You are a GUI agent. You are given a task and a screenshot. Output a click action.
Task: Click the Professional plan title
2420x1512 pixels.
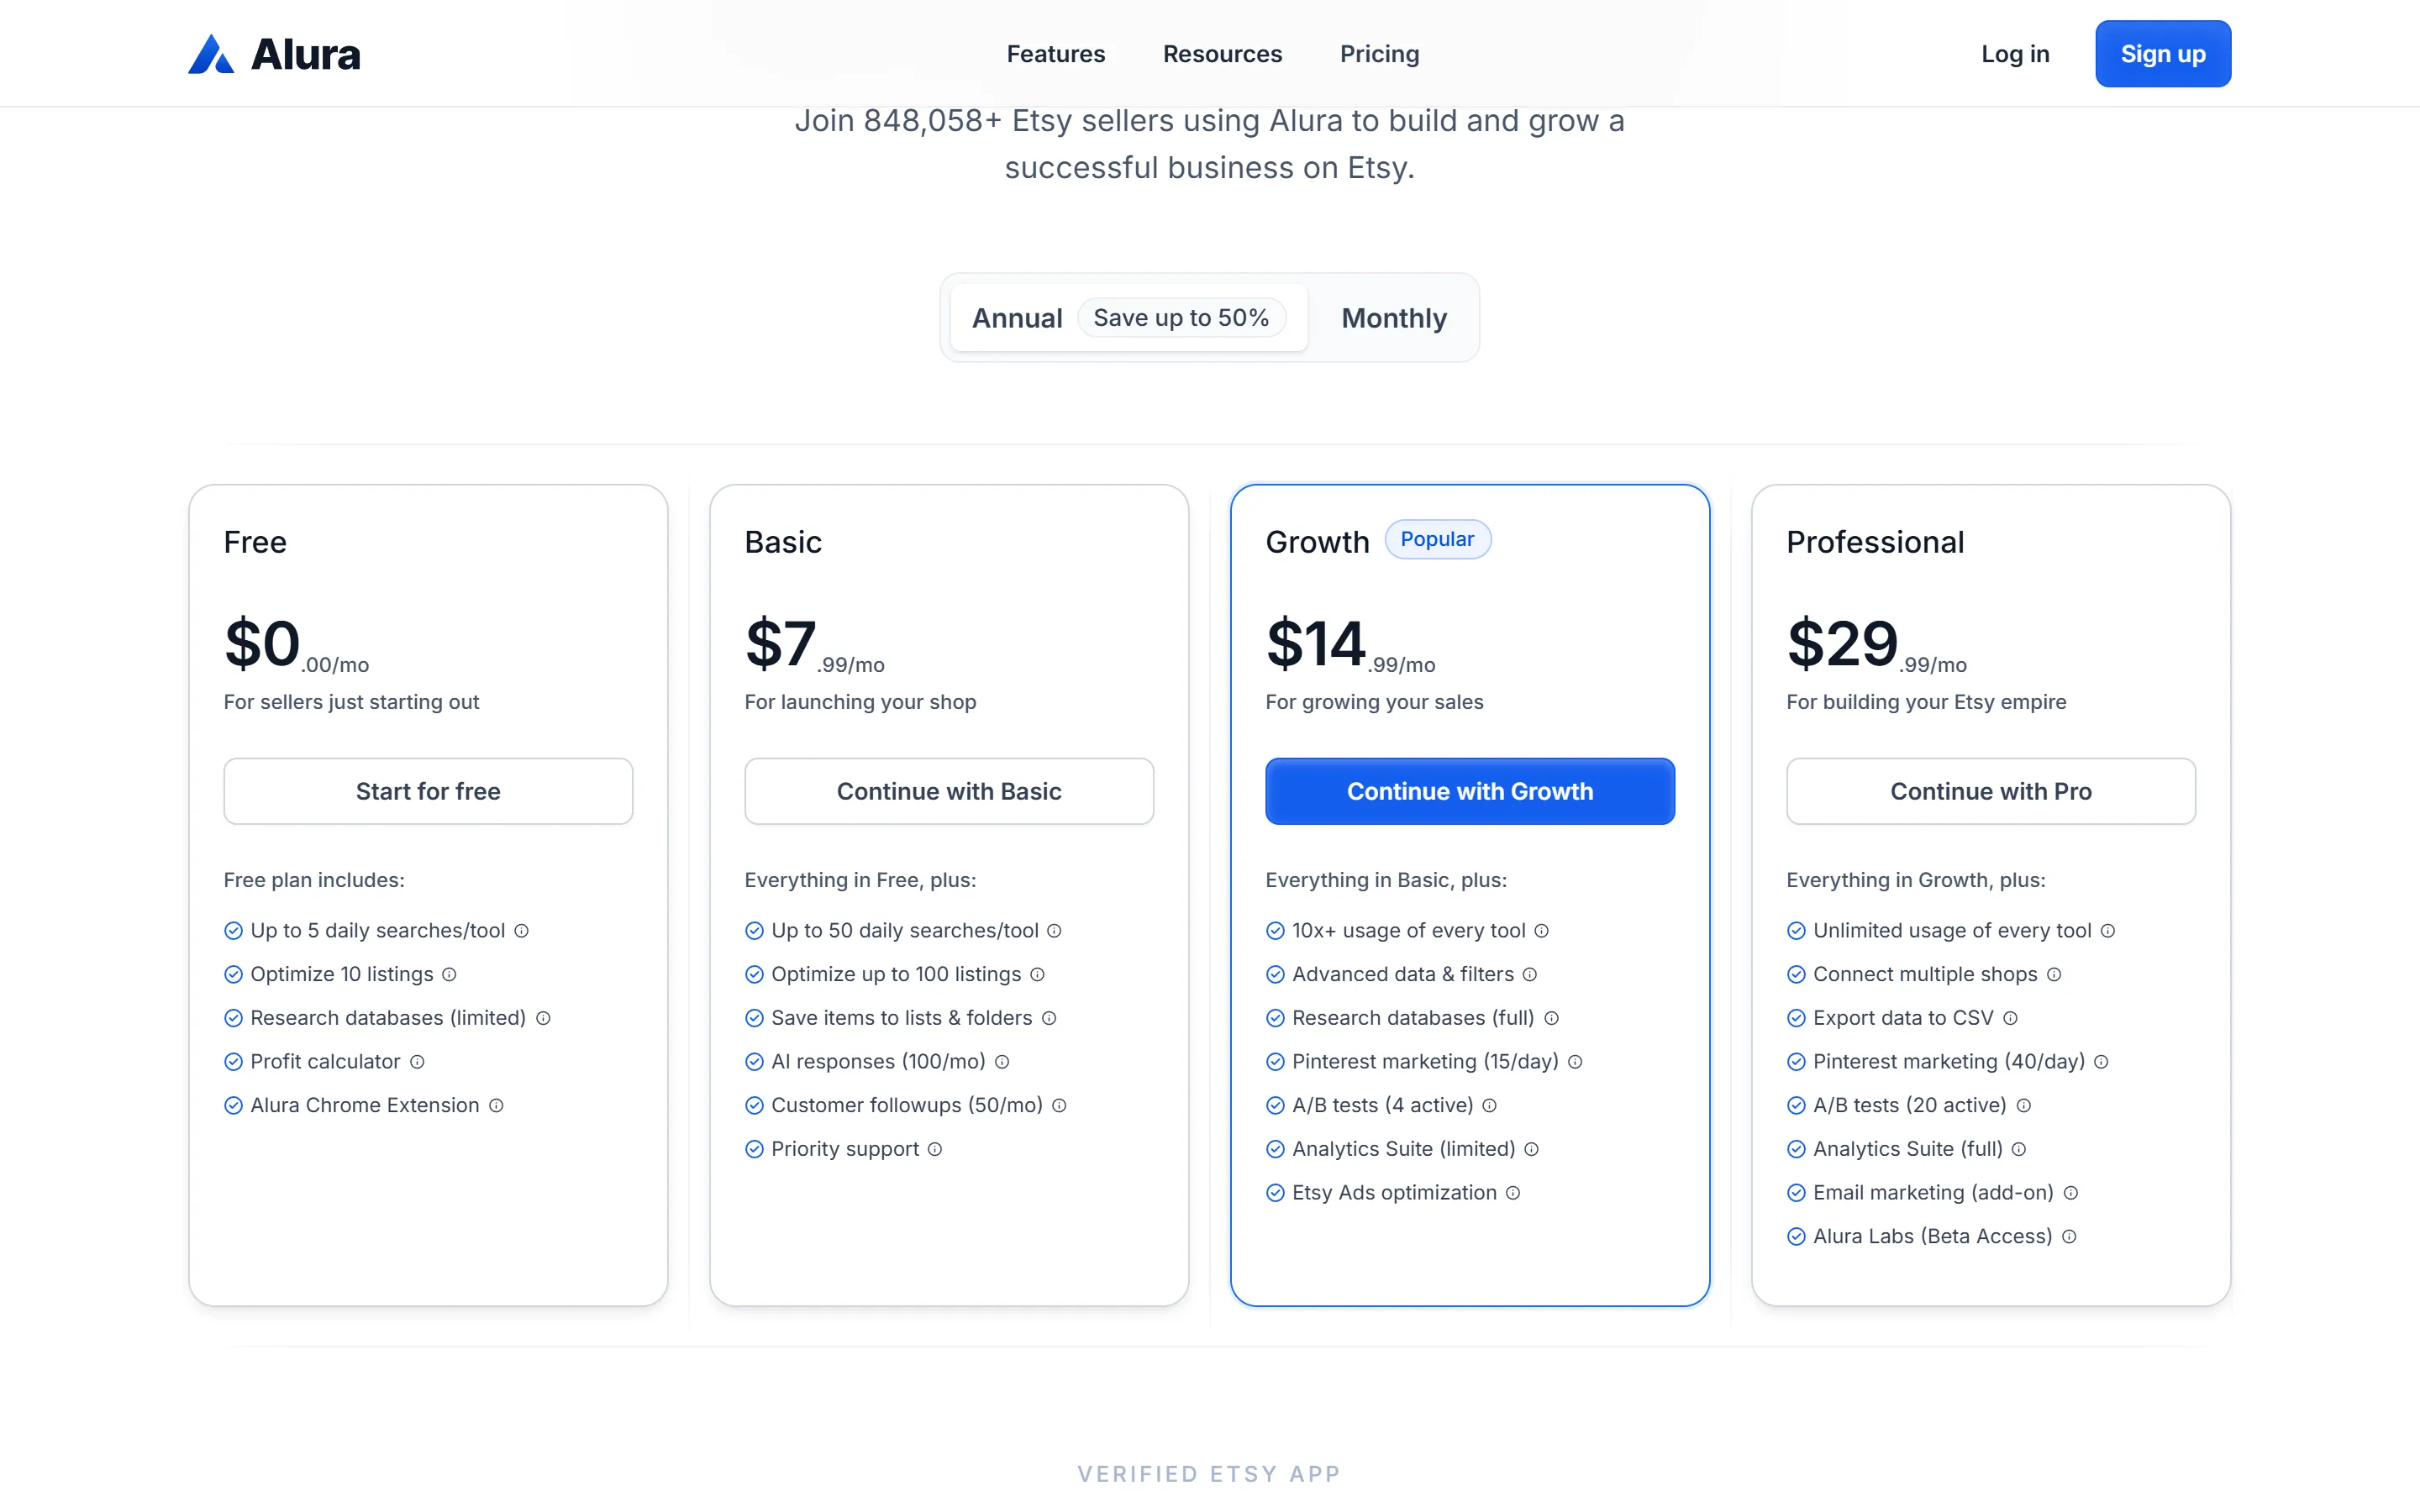click(1875, 542)
